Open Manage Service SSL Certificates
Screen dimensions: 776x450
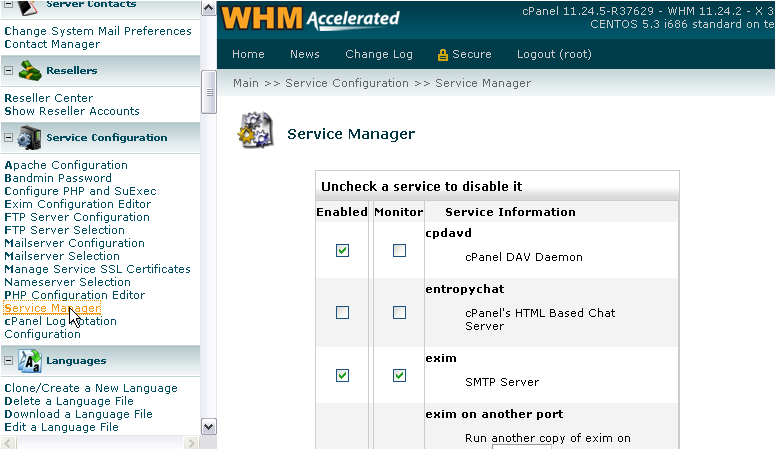[x=97, y=269]
